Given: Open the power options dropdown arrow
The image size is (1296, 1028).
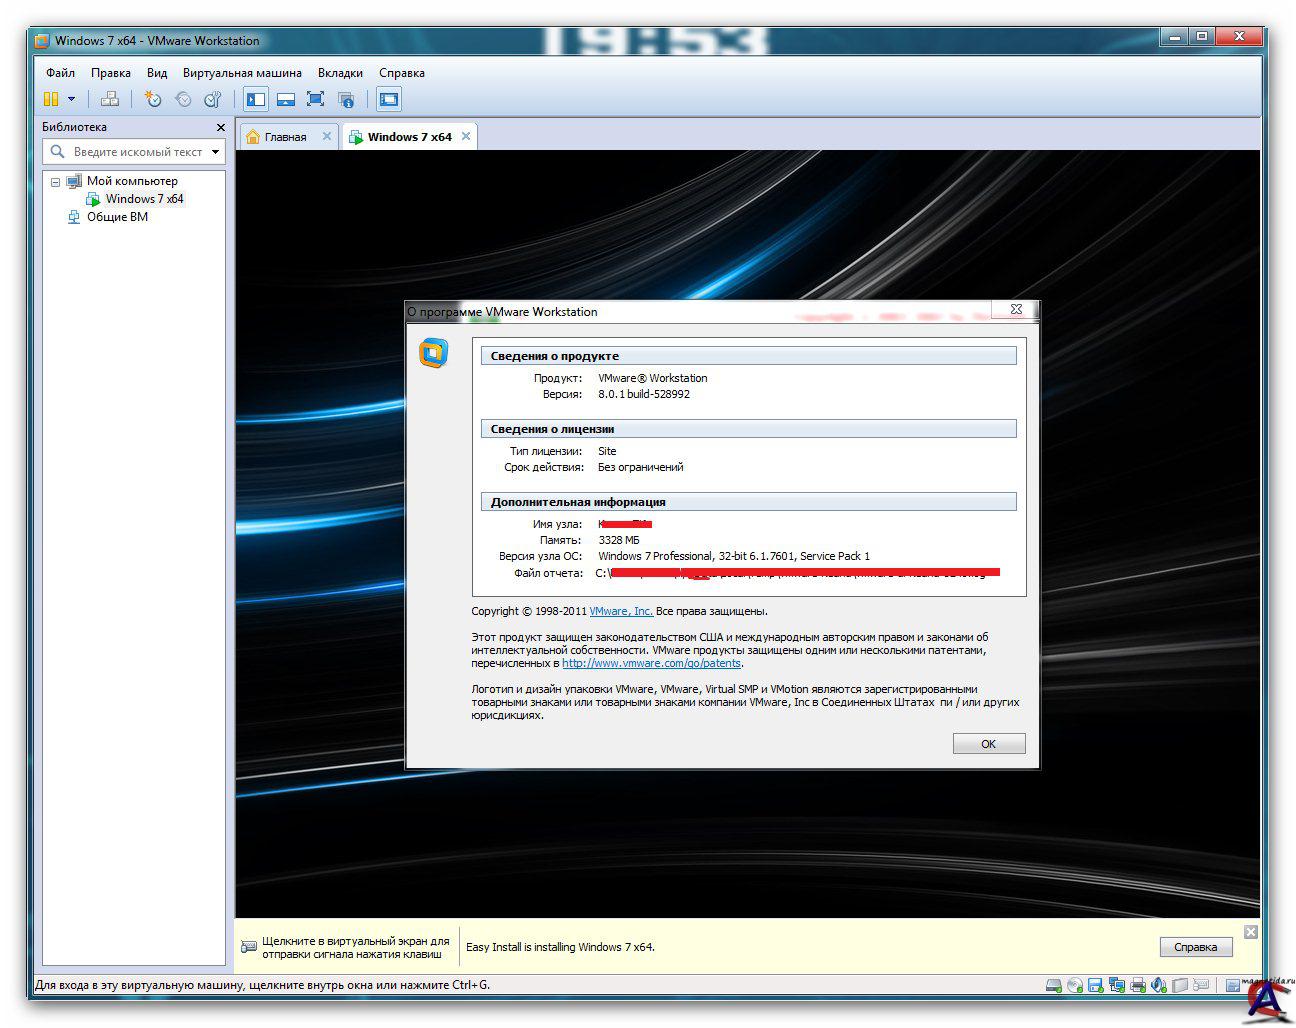Looking at the screenshot, I should click(x=71, y=99).
